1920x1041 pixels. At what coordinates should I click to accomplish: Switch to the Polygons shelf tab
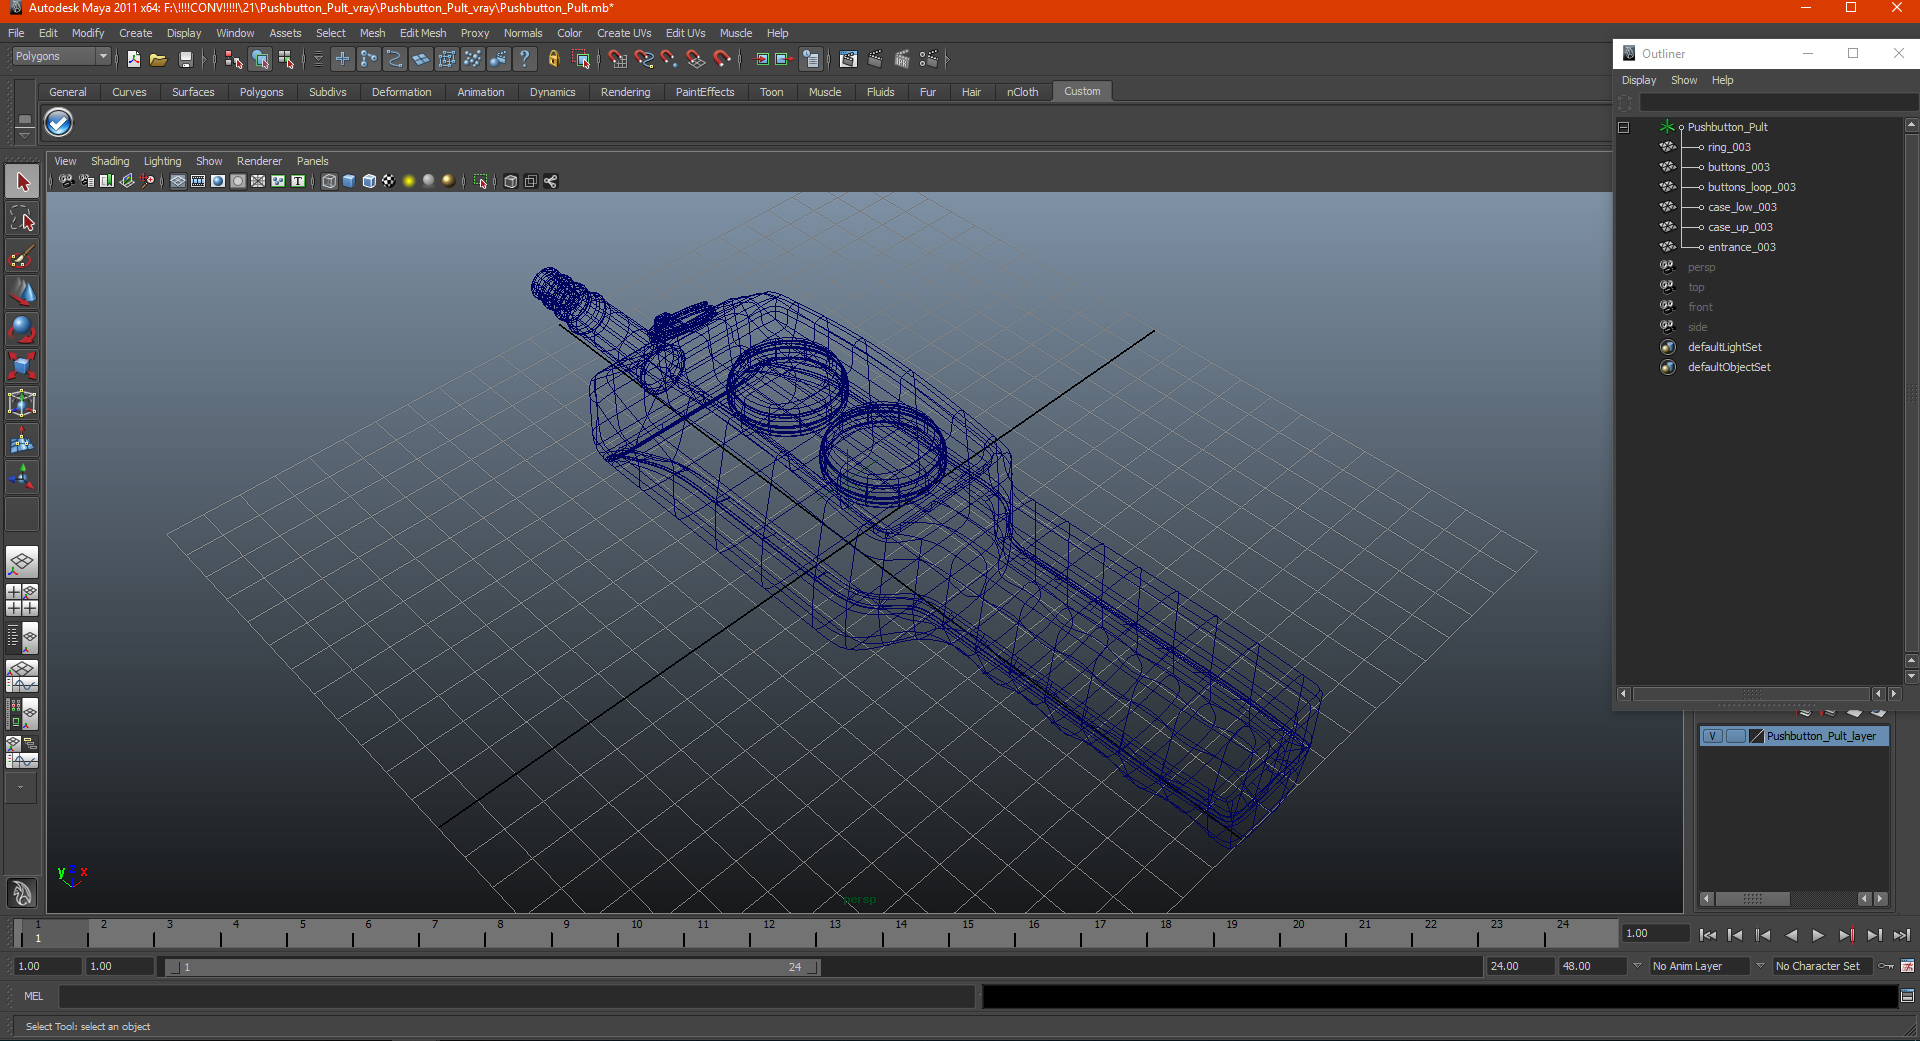[x=261, y=92]
